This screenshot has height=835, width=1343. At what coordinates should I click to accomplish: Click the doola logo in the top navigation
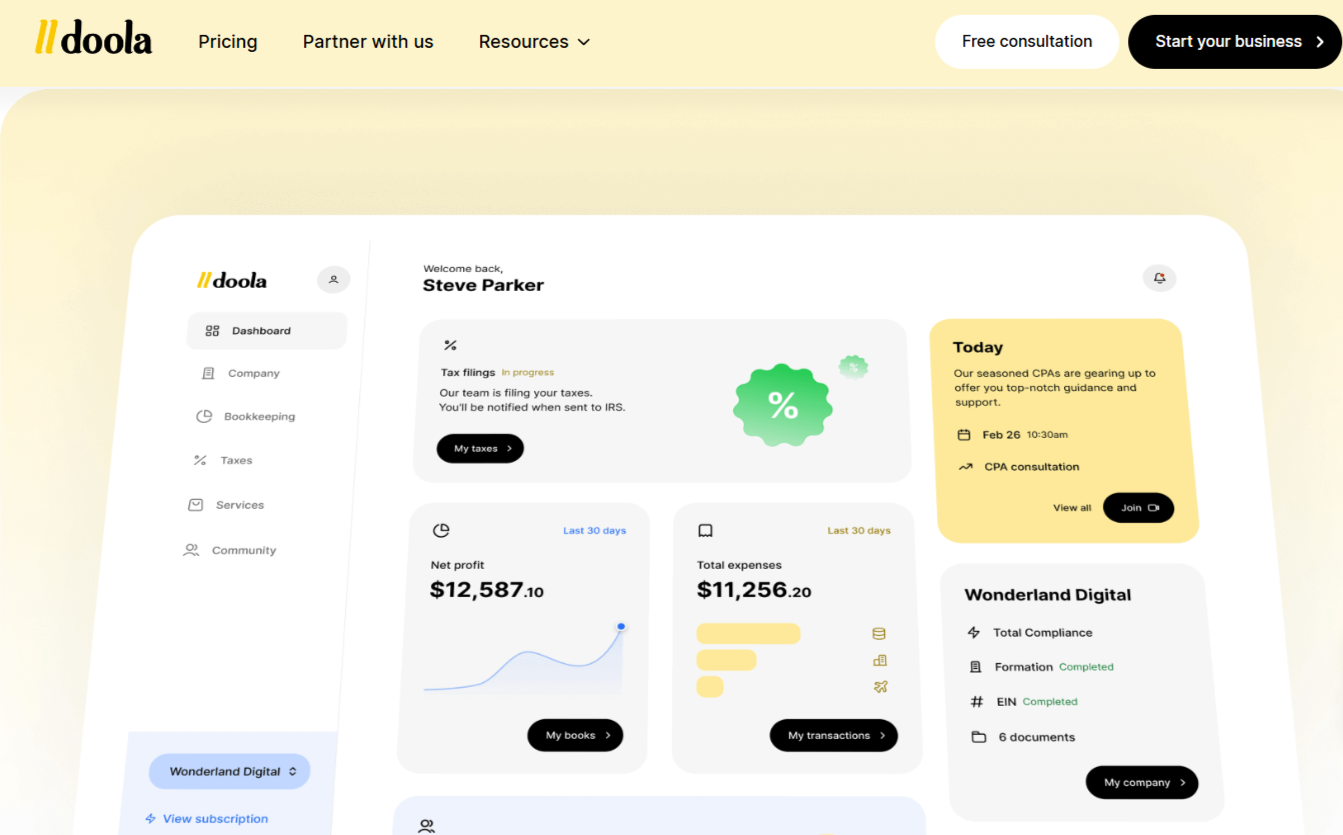pyautogui.click(x=93, y=38)
